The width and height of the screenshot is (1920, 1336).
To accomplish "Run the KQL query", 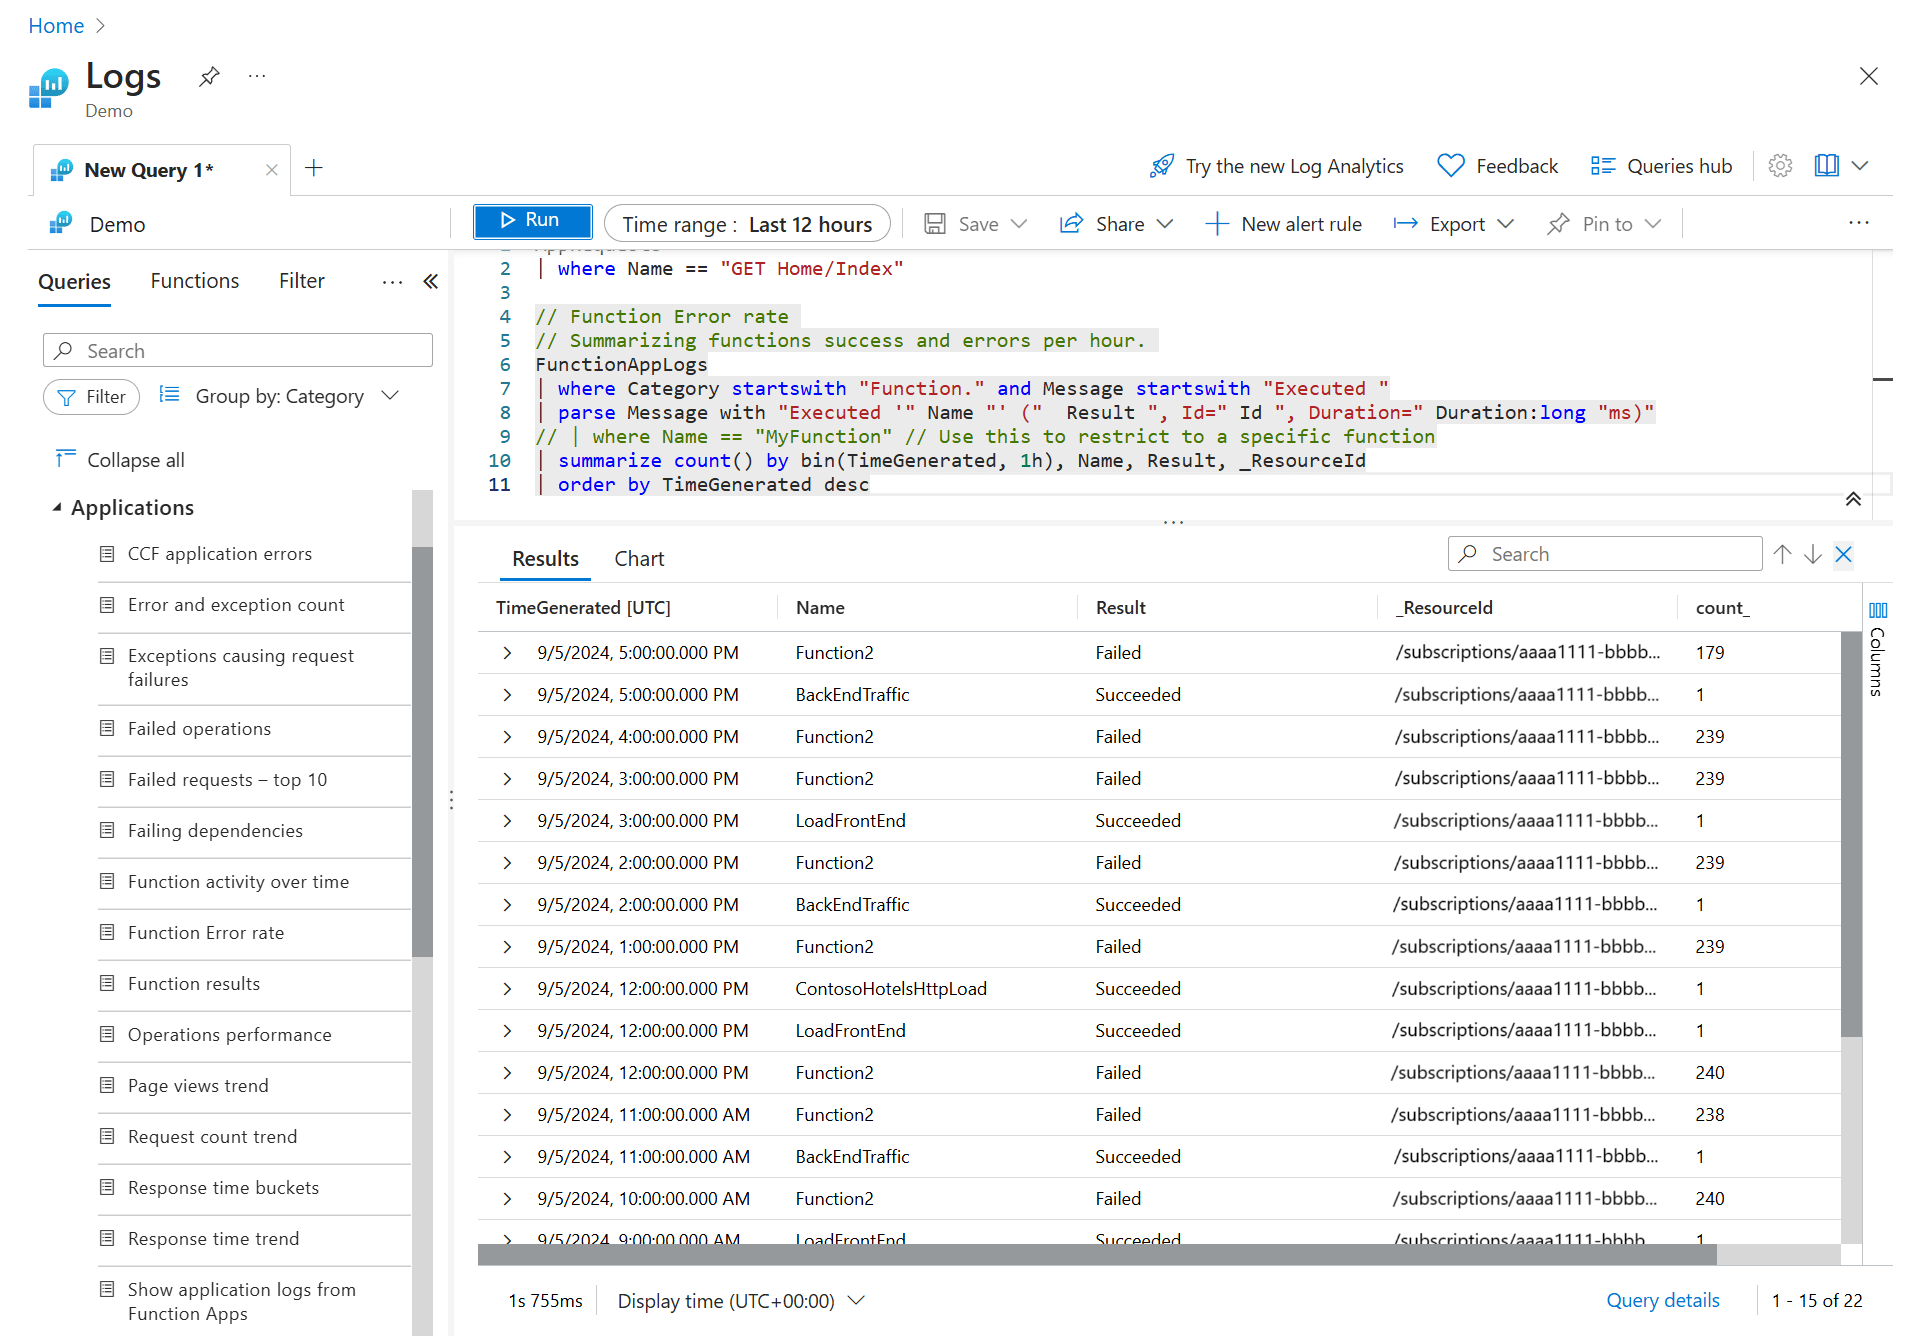I will pos(532,220).
